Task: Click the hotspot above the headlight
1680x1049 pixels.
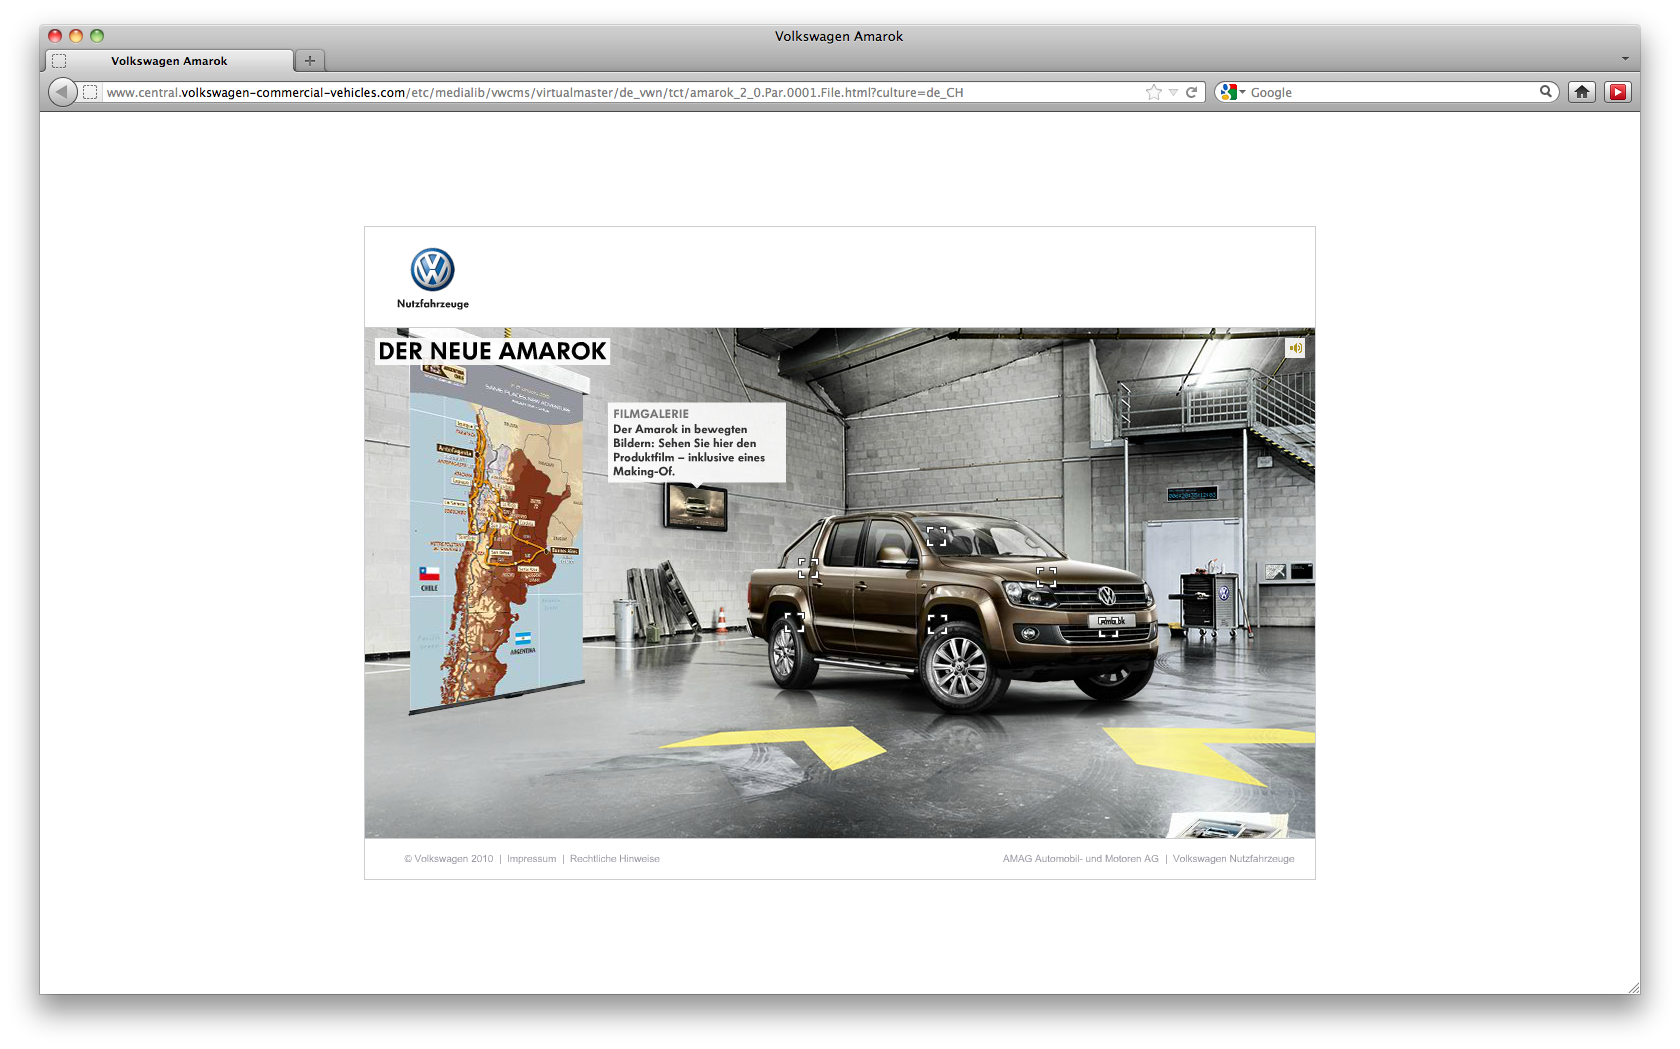Action: (1047, 577)
